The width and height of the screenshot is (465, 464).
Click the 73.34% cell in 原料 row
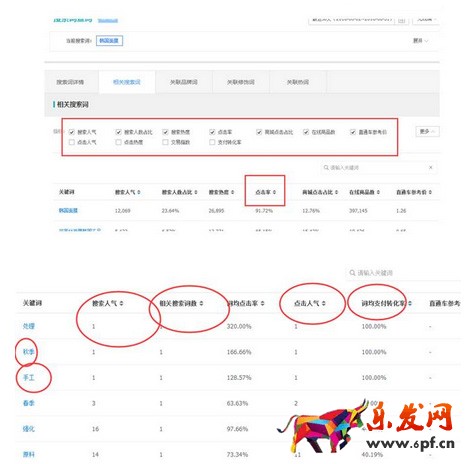237,455
